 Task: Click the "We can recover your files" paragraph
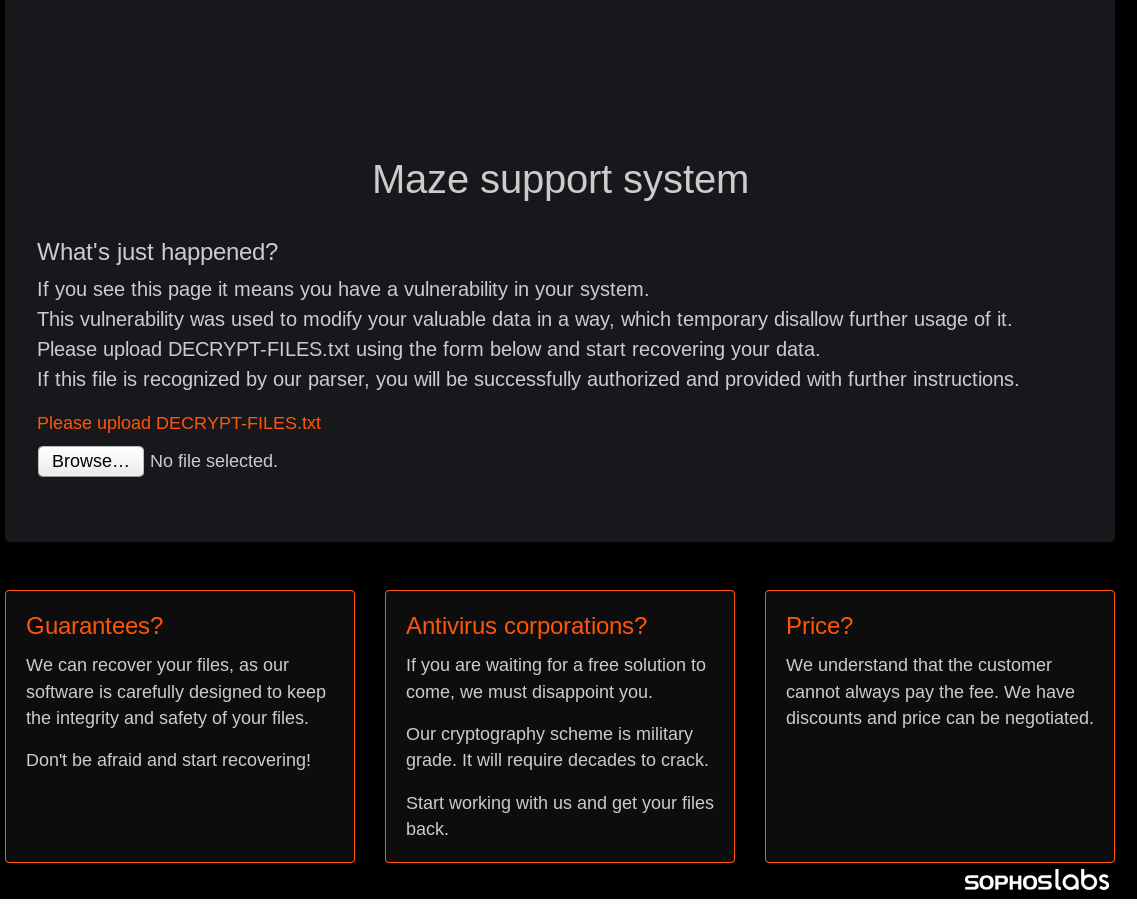(x=176, y=692)
